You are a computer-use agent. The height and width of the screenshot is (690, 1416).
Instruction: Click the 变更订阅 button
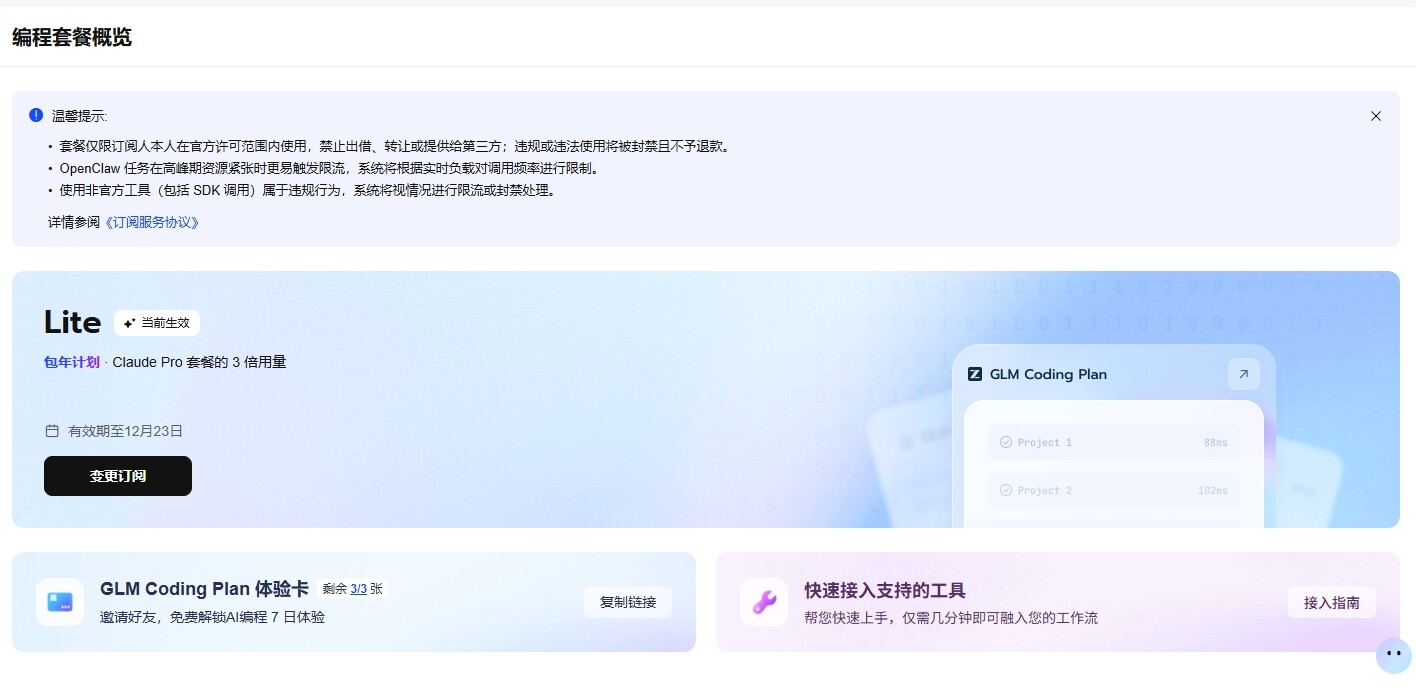[x=118, y=476]
